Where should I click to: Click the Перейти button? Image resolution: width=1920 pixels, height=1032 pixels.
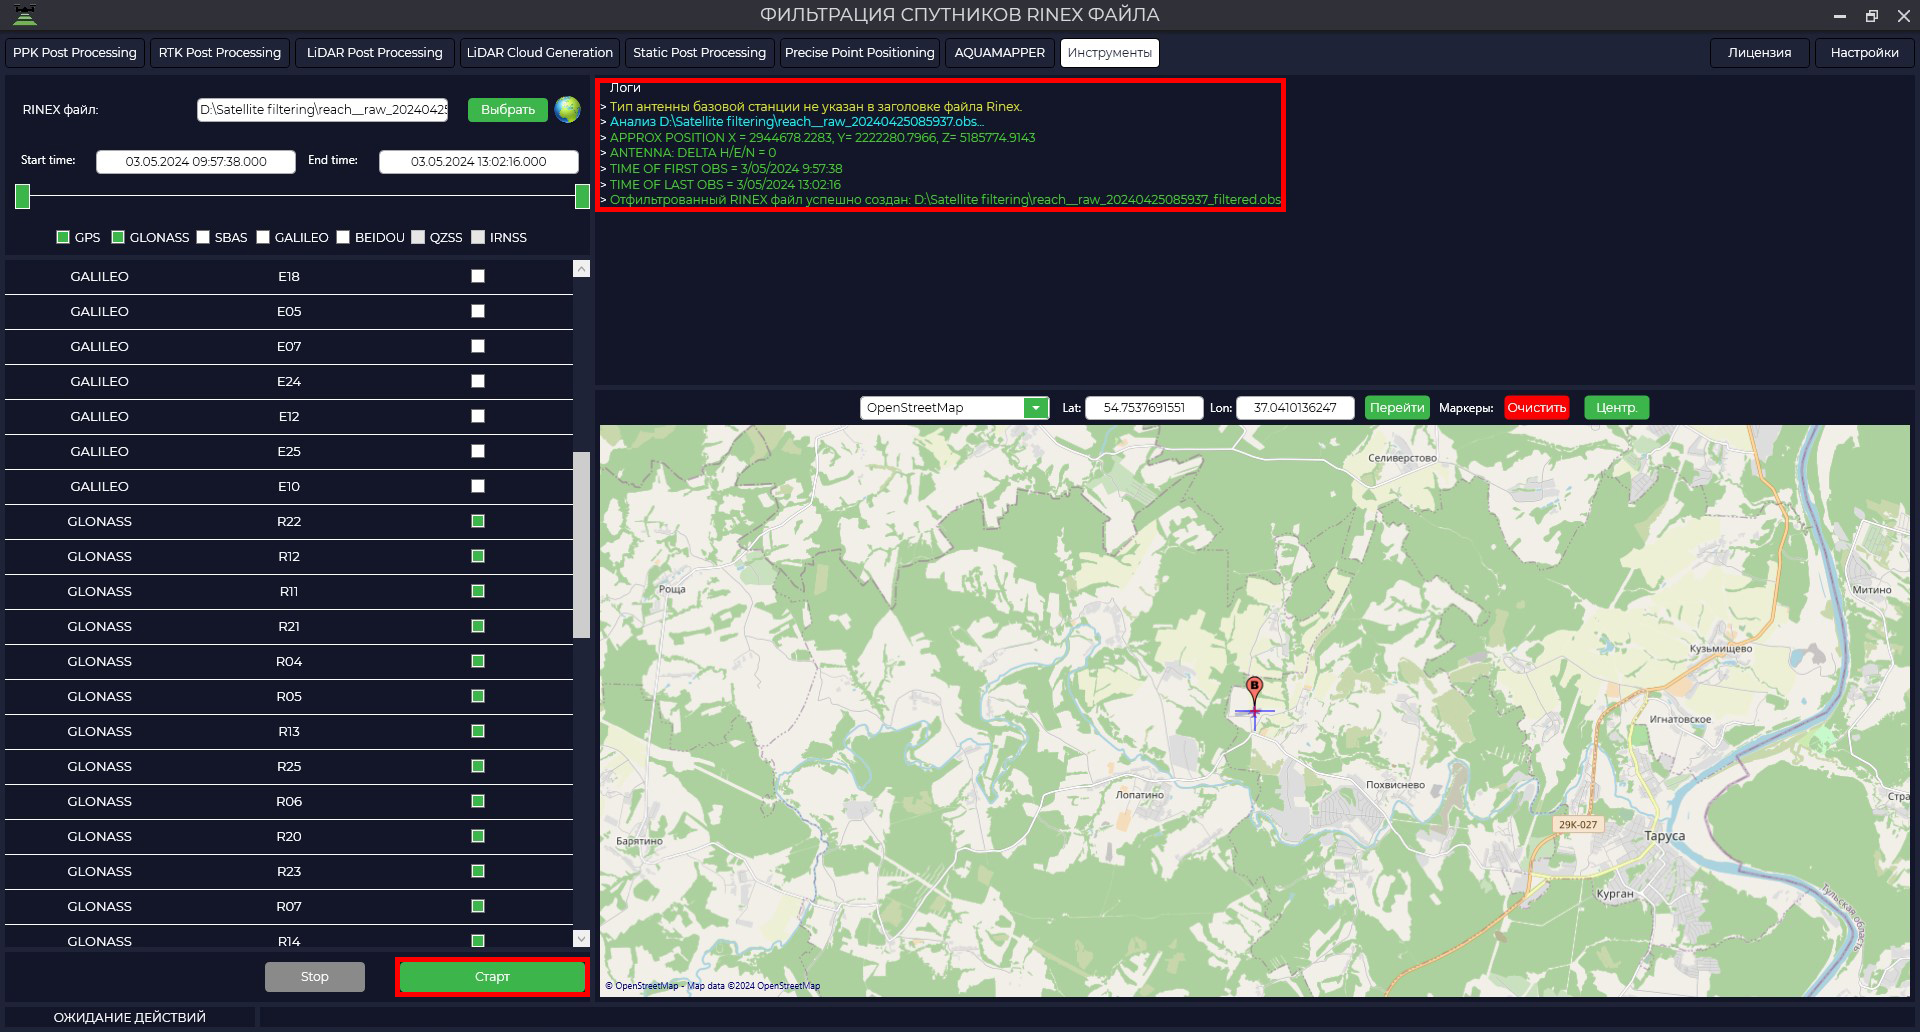1397,408
